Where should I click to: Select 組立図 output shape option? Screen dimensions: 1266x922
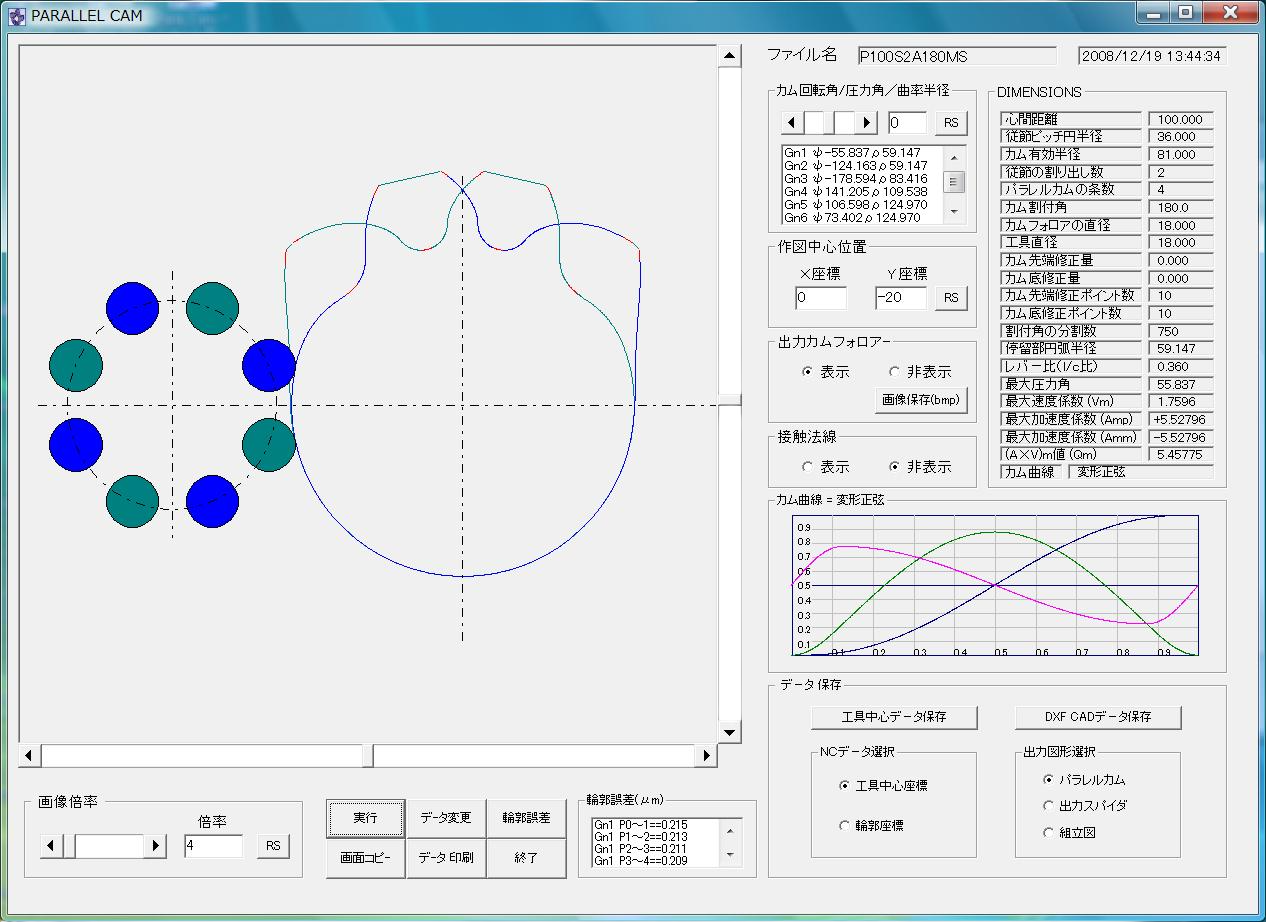click(1048, 832)
